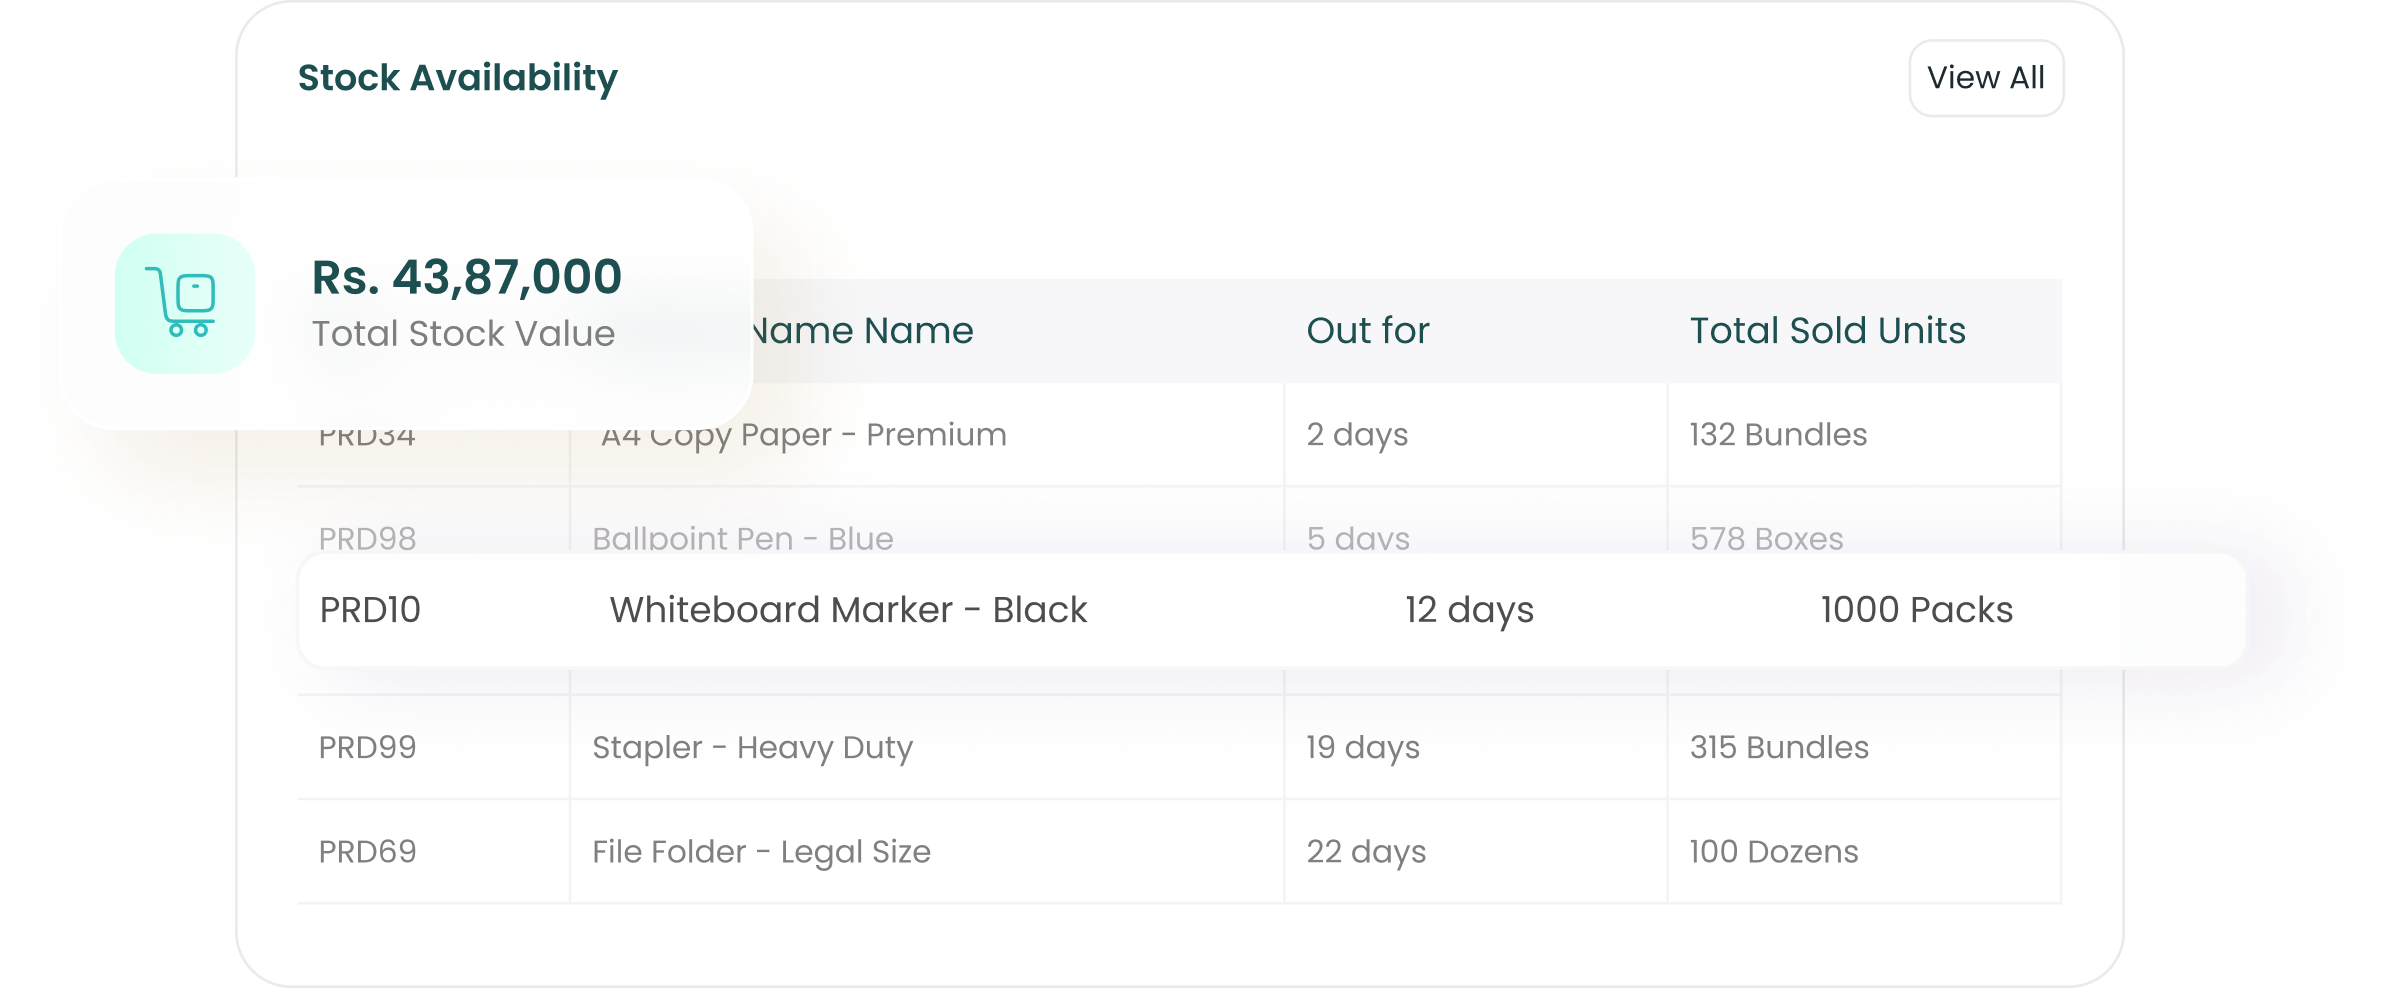Select the Rs. 43,87,000 stock value
Image resolution: width=2391 pixels, height=988 pixels.
[x=467, y=277]
